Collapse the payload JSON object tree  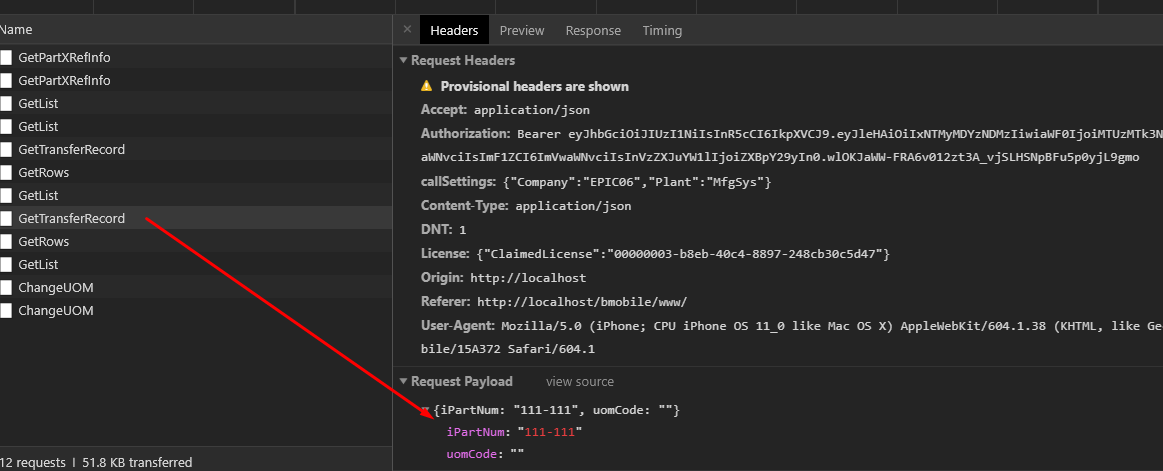[425, 410]
